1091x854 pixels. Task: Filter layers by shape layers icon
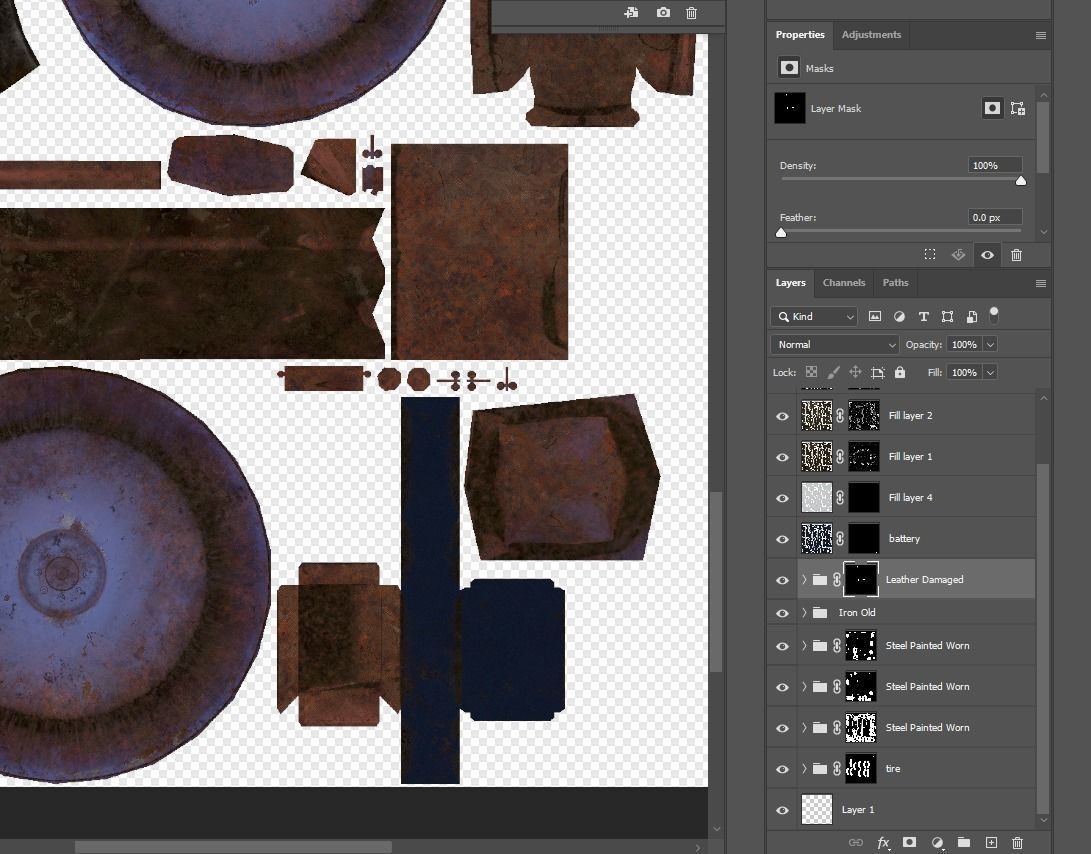click(x=947, y=317)
